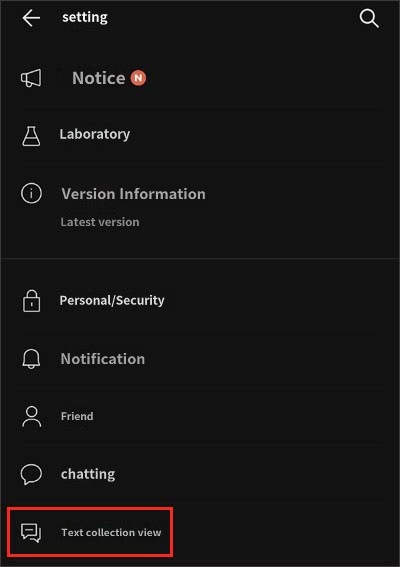400x567 pixels.
Task: Click the flask Laboratory icon
Action: 31,136
